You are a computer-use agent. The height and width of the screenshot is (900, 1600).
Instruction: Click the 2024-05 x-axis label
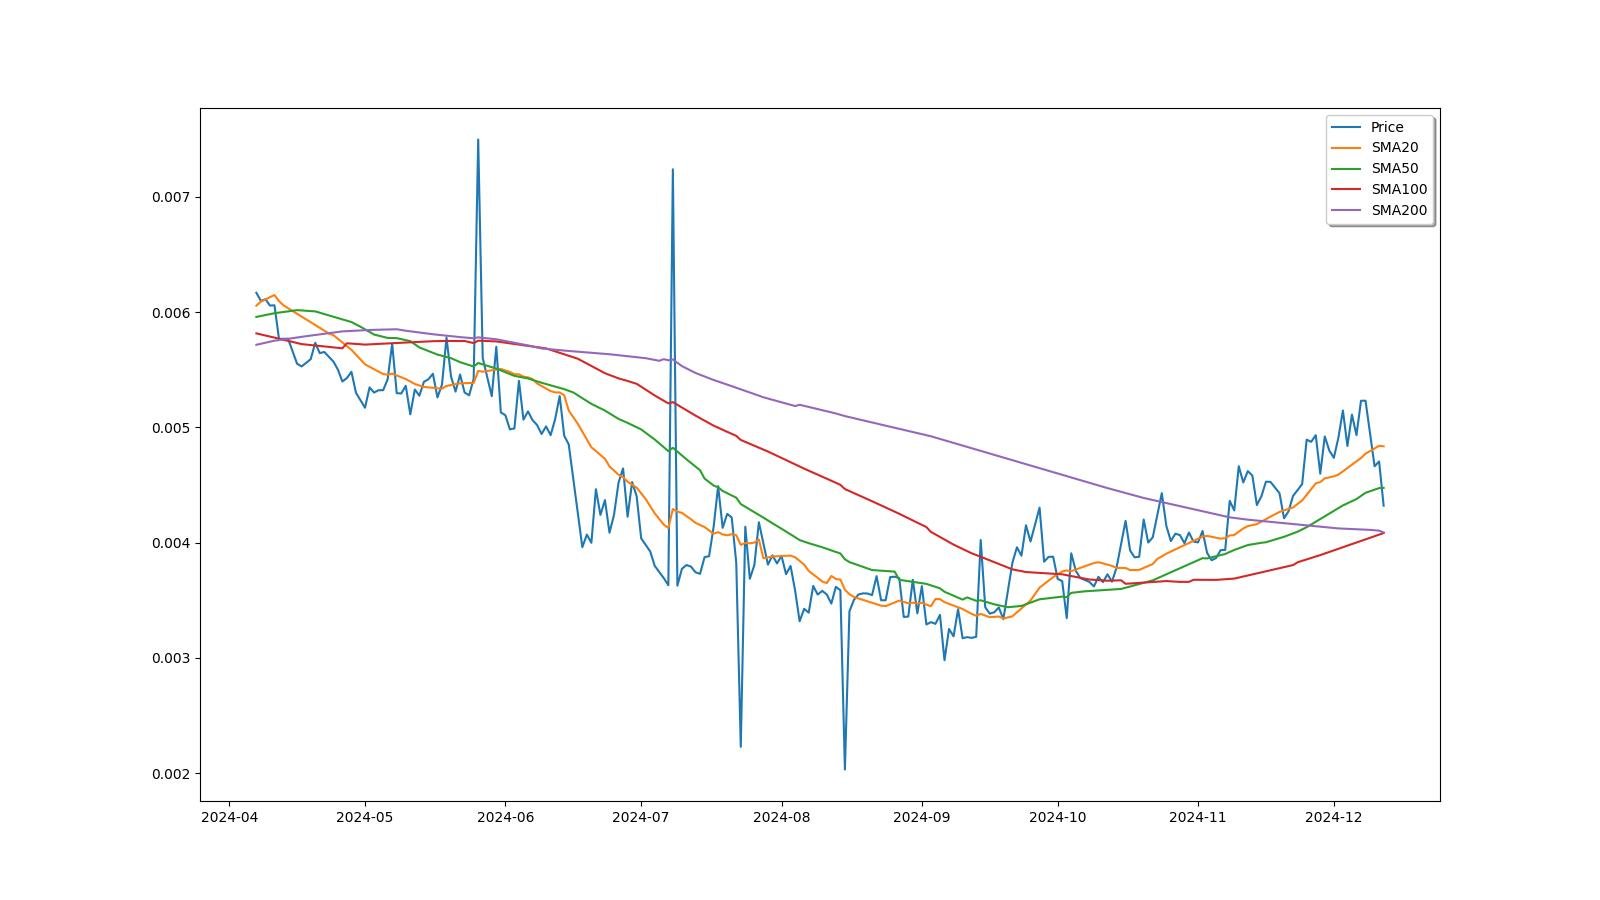click(x=365, y=817)
